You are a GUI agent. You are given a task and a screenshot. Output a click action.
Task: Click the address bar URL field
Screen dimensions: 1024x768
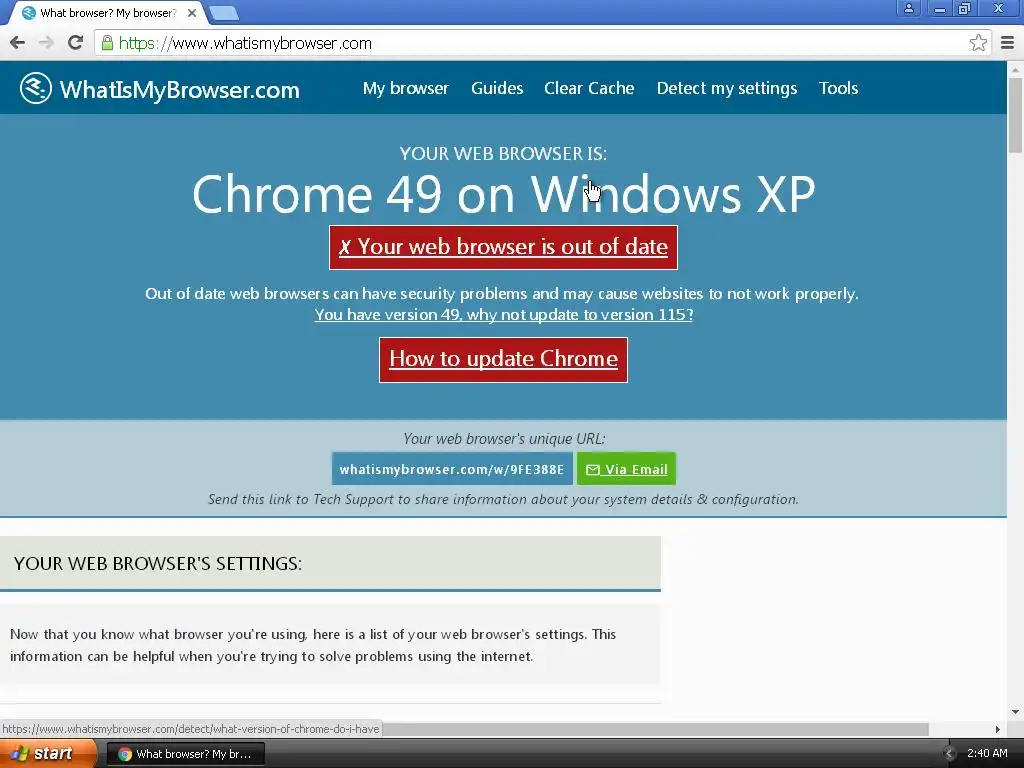[542, 43]
